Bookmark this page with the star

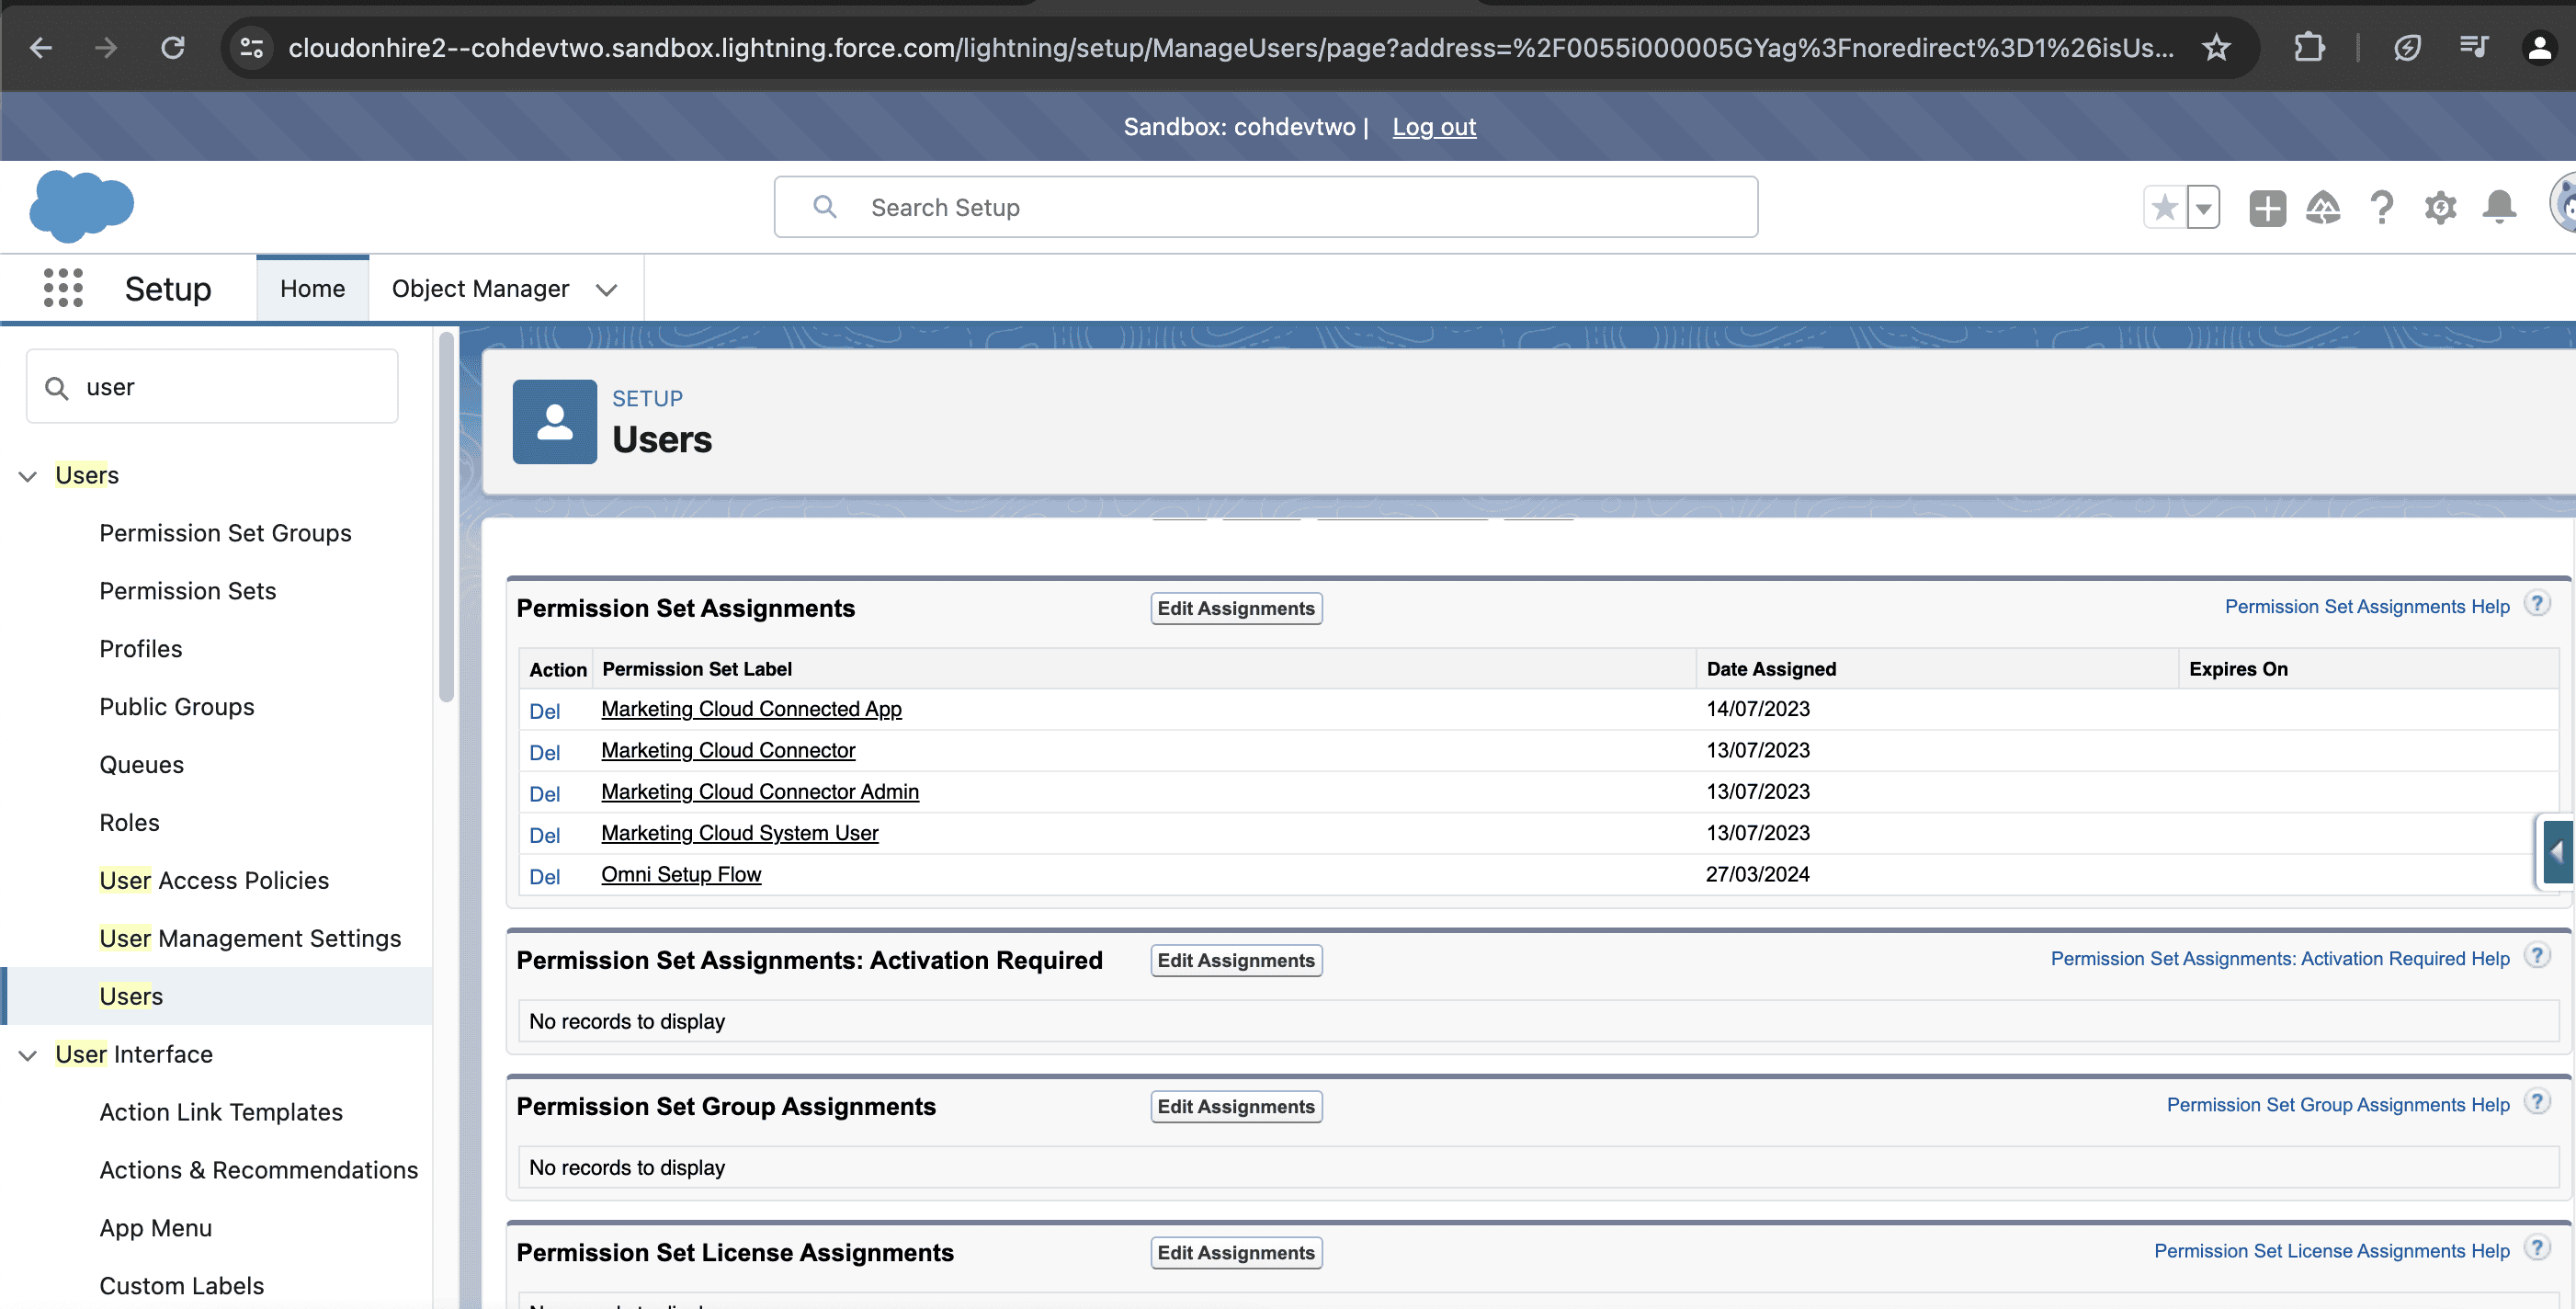2216,47
